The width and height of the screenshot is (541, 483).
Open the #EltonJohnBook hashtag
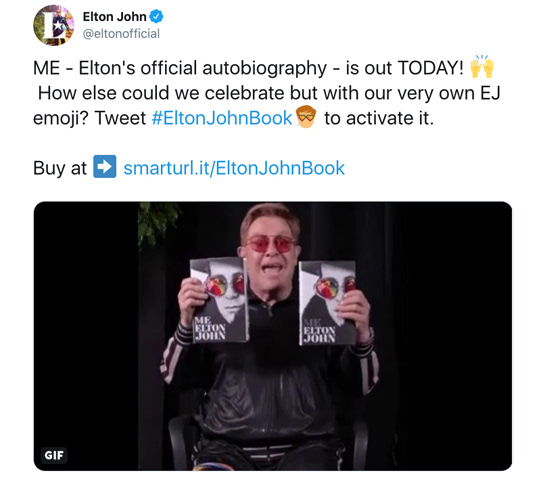pyautogui.click(x=222, y=118)
